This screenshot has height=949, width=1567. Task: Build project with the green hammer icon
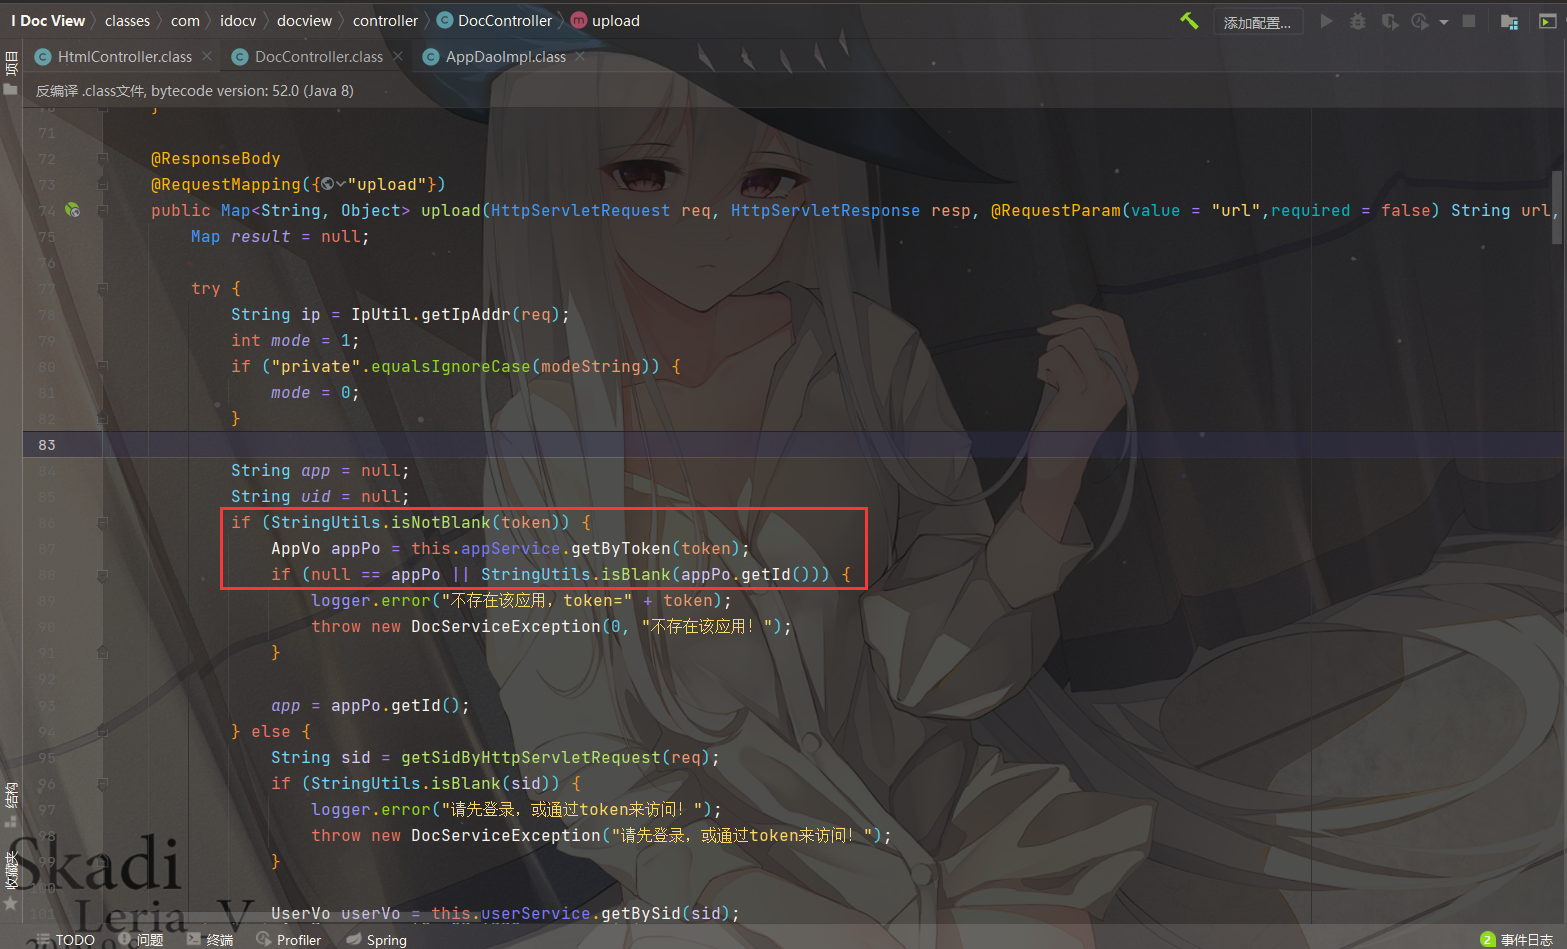click(x=1189, y=21)
